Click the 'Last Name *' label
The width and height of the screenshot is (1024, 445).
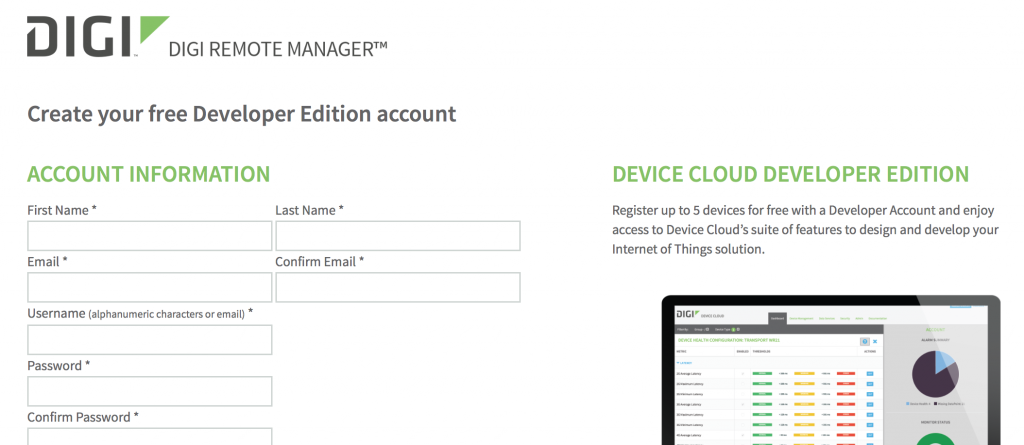point(310,210)
